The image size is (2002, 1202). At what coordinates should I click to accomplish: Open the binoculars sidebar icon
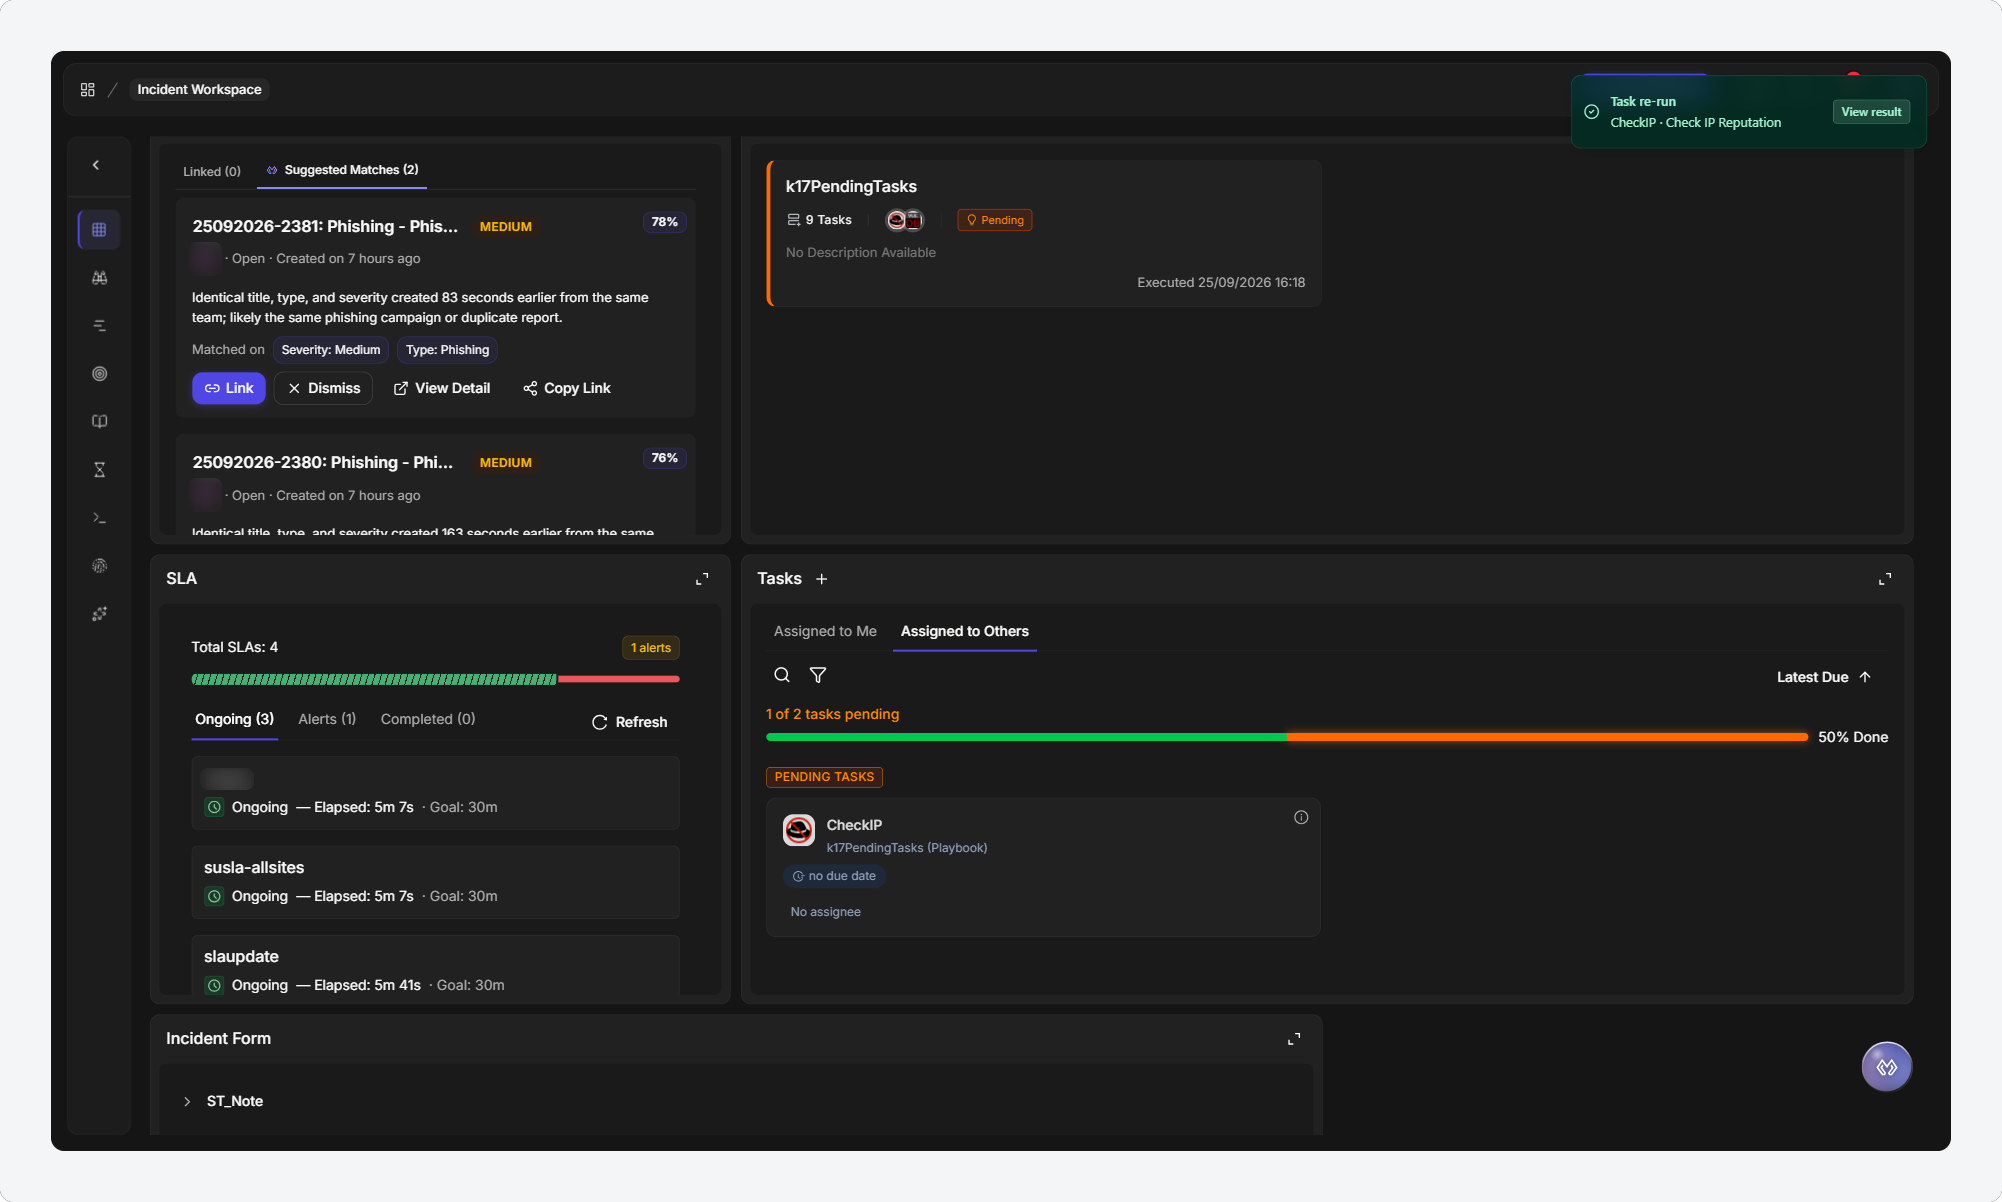(99, 278)
